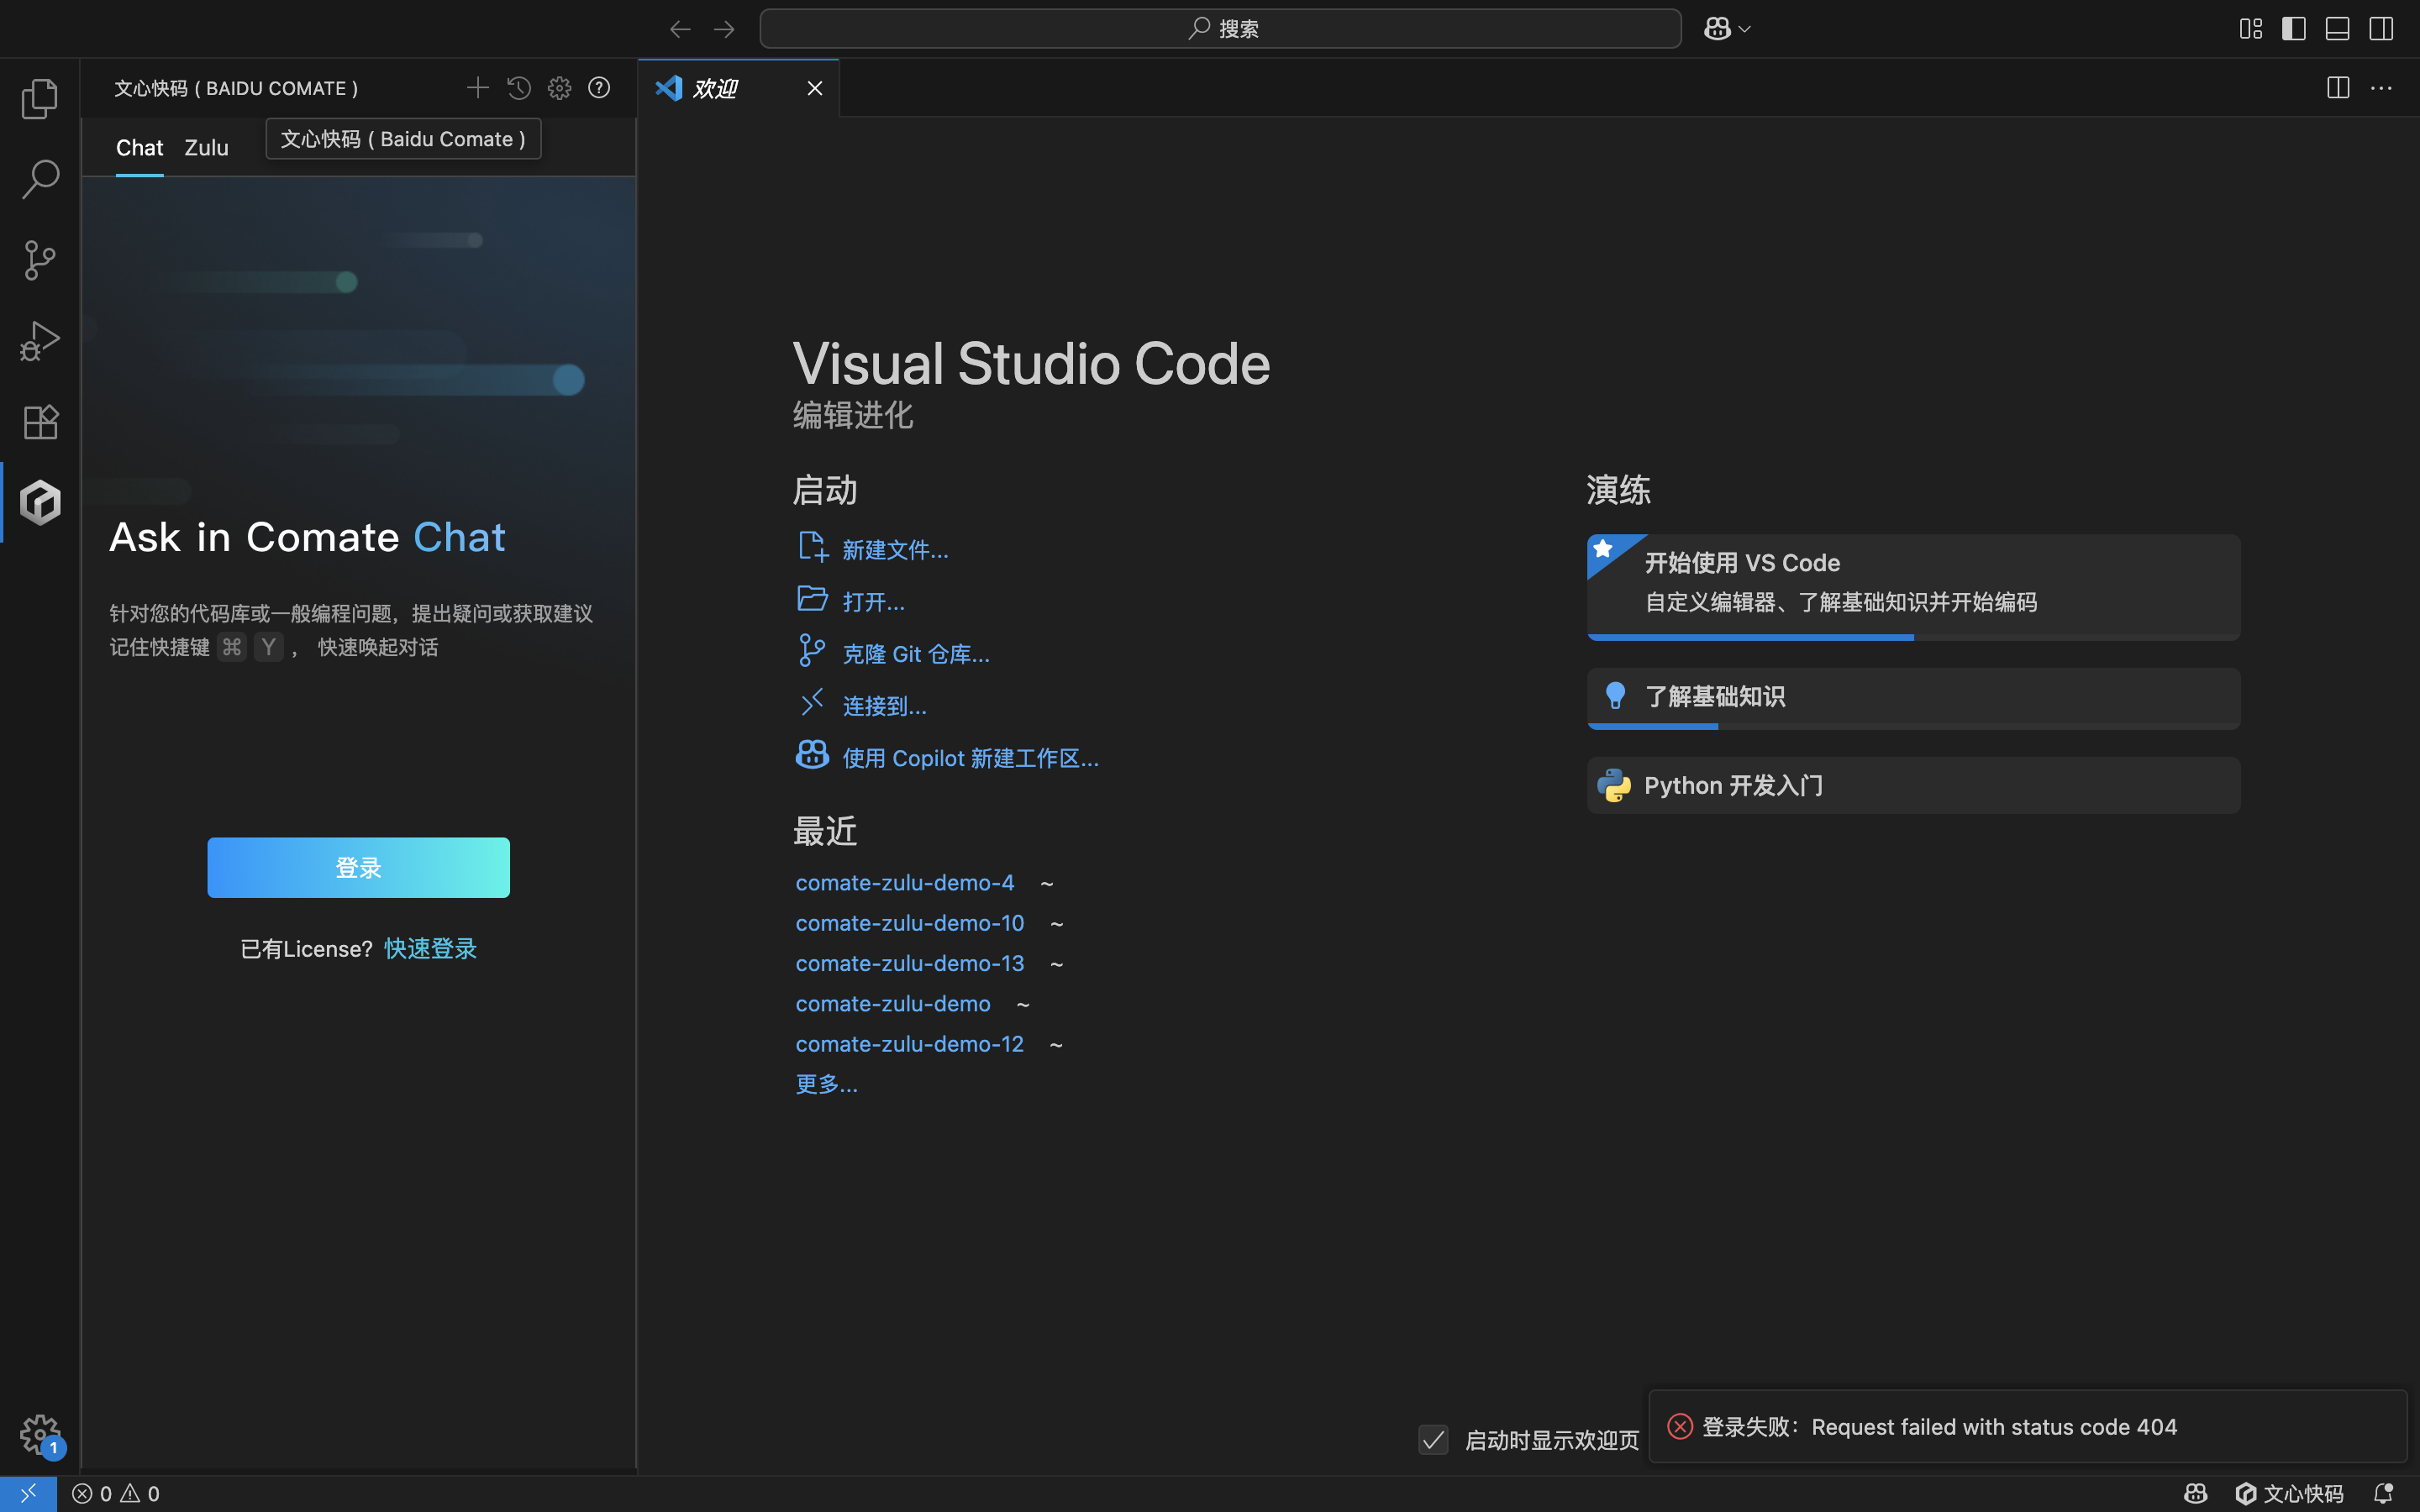Click the 登录 login button
2420x1512 pixels.
[x=358, y=867]
